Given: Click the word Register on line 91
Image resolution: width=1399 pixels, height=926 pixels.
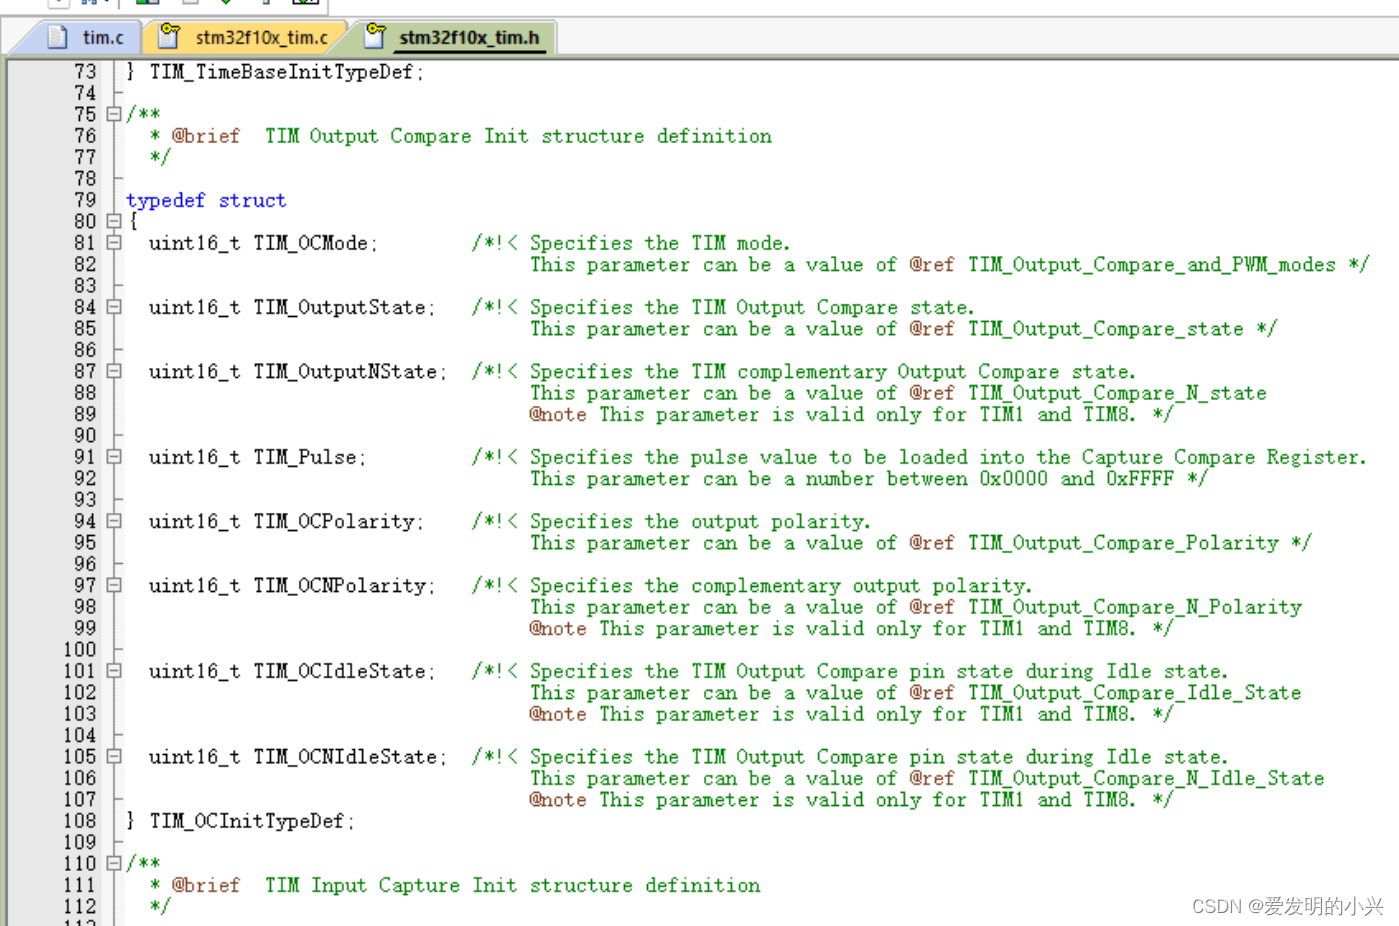Looking at the screenshot, I should [1313, 457].
